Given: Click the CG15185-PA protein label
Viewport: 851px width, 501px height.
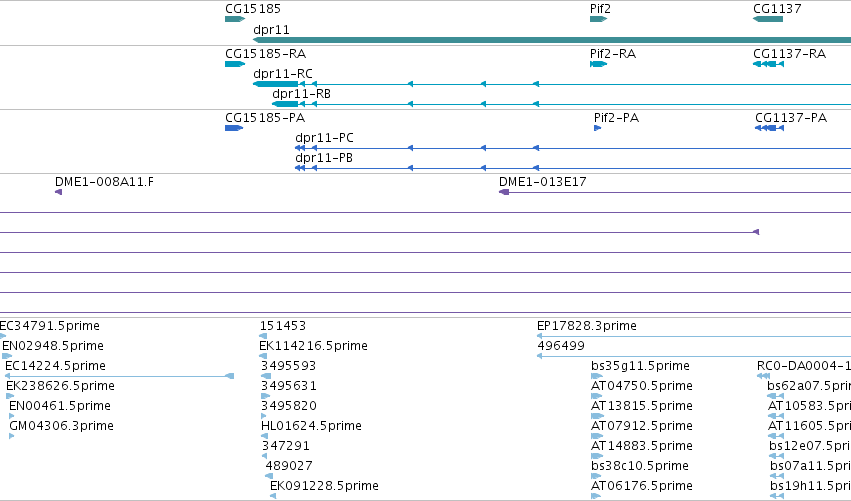Looking at the screenshot, I should click(x=265, y=118).
